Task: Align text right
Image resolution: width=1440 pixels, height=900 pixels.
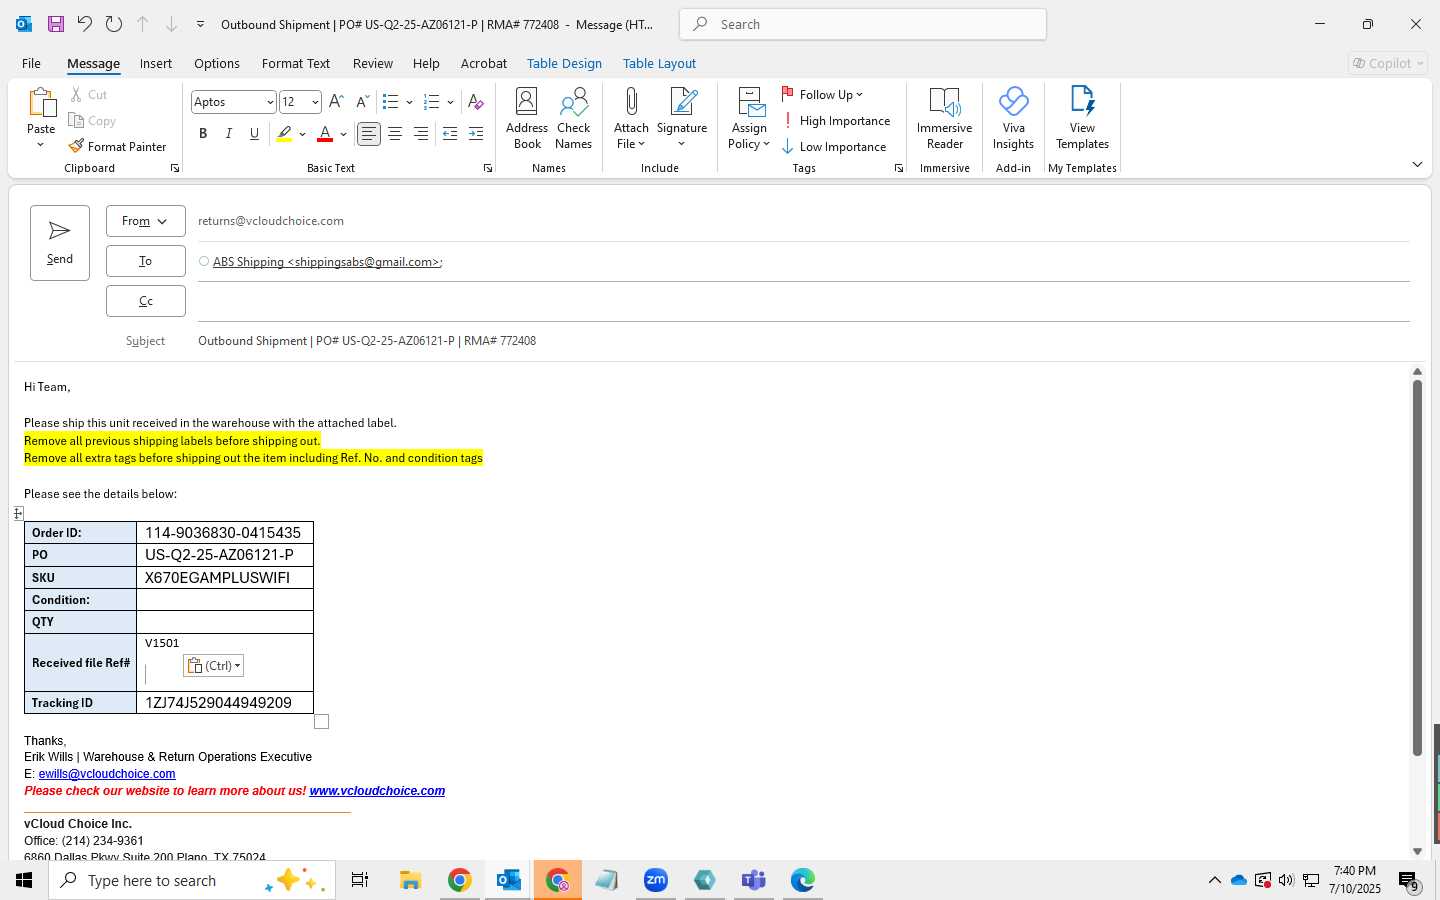Action: click(421, 134)
